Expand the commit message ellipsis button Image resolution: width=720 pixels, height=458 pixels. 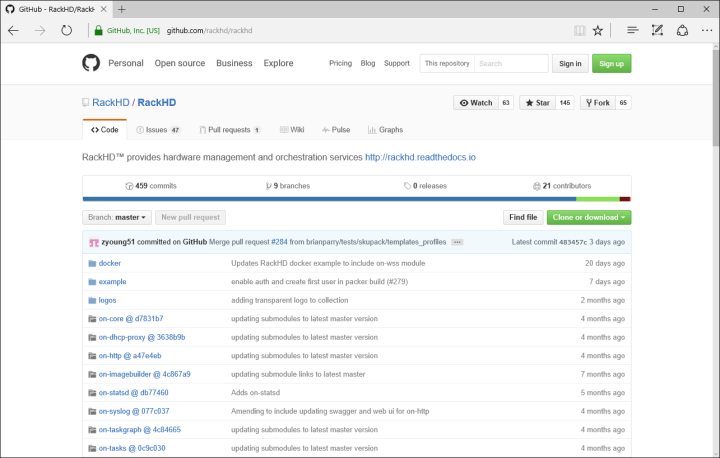tap(457, 242)
